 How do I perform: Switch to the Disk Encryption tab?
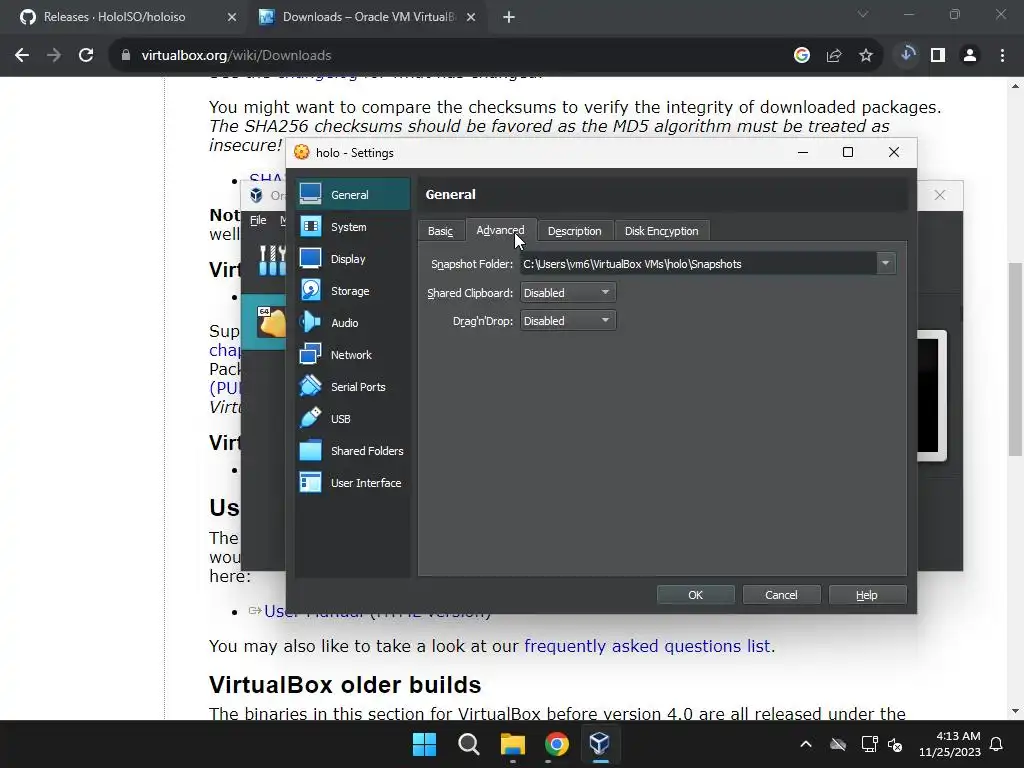pos(662,231)
